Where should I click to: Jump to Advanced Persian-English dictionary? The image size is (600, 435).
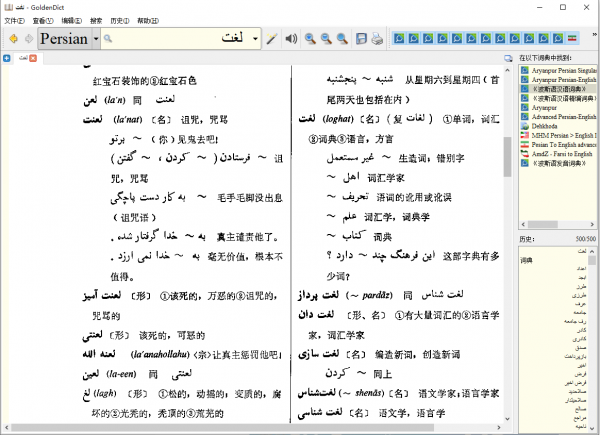pyautogui.click(x=558, y=117)
